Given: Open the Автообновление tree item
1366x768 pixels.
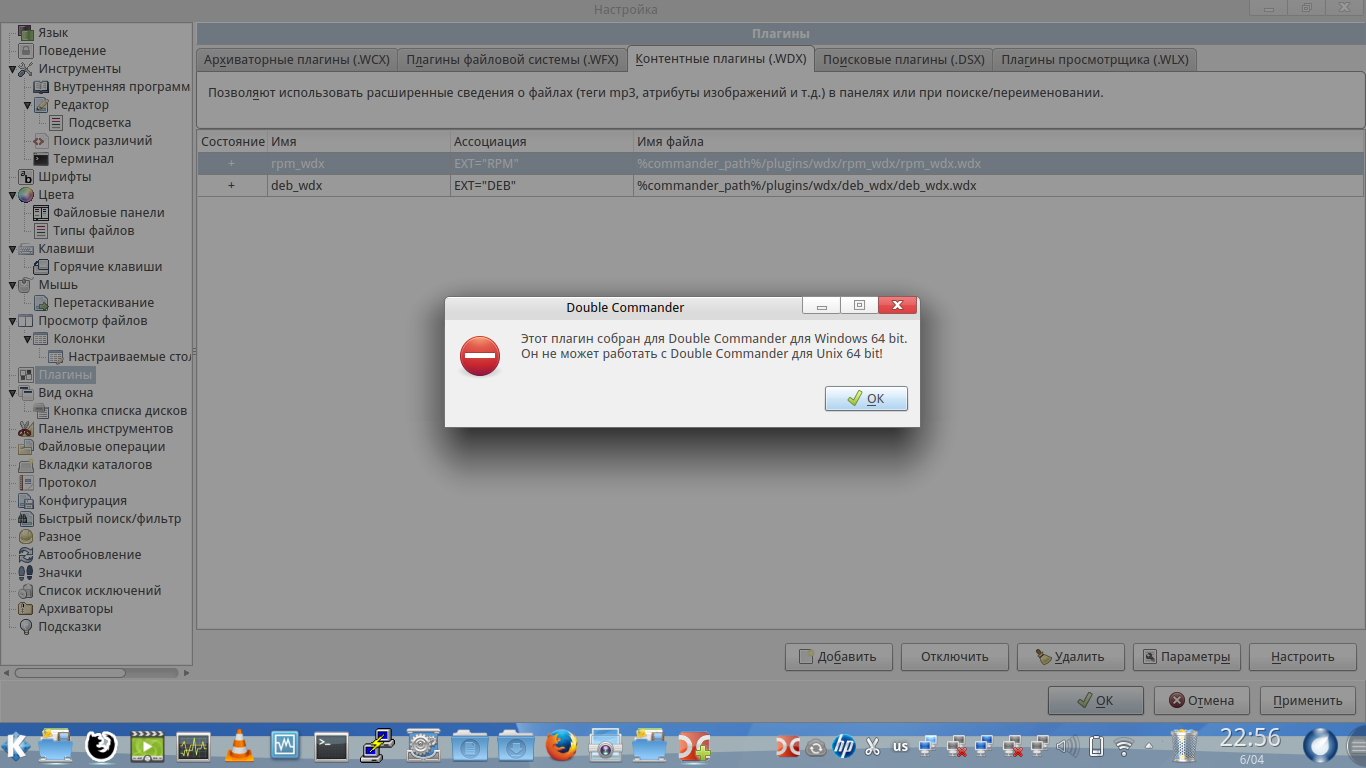Looking at the screenshot, I should 90,555.
